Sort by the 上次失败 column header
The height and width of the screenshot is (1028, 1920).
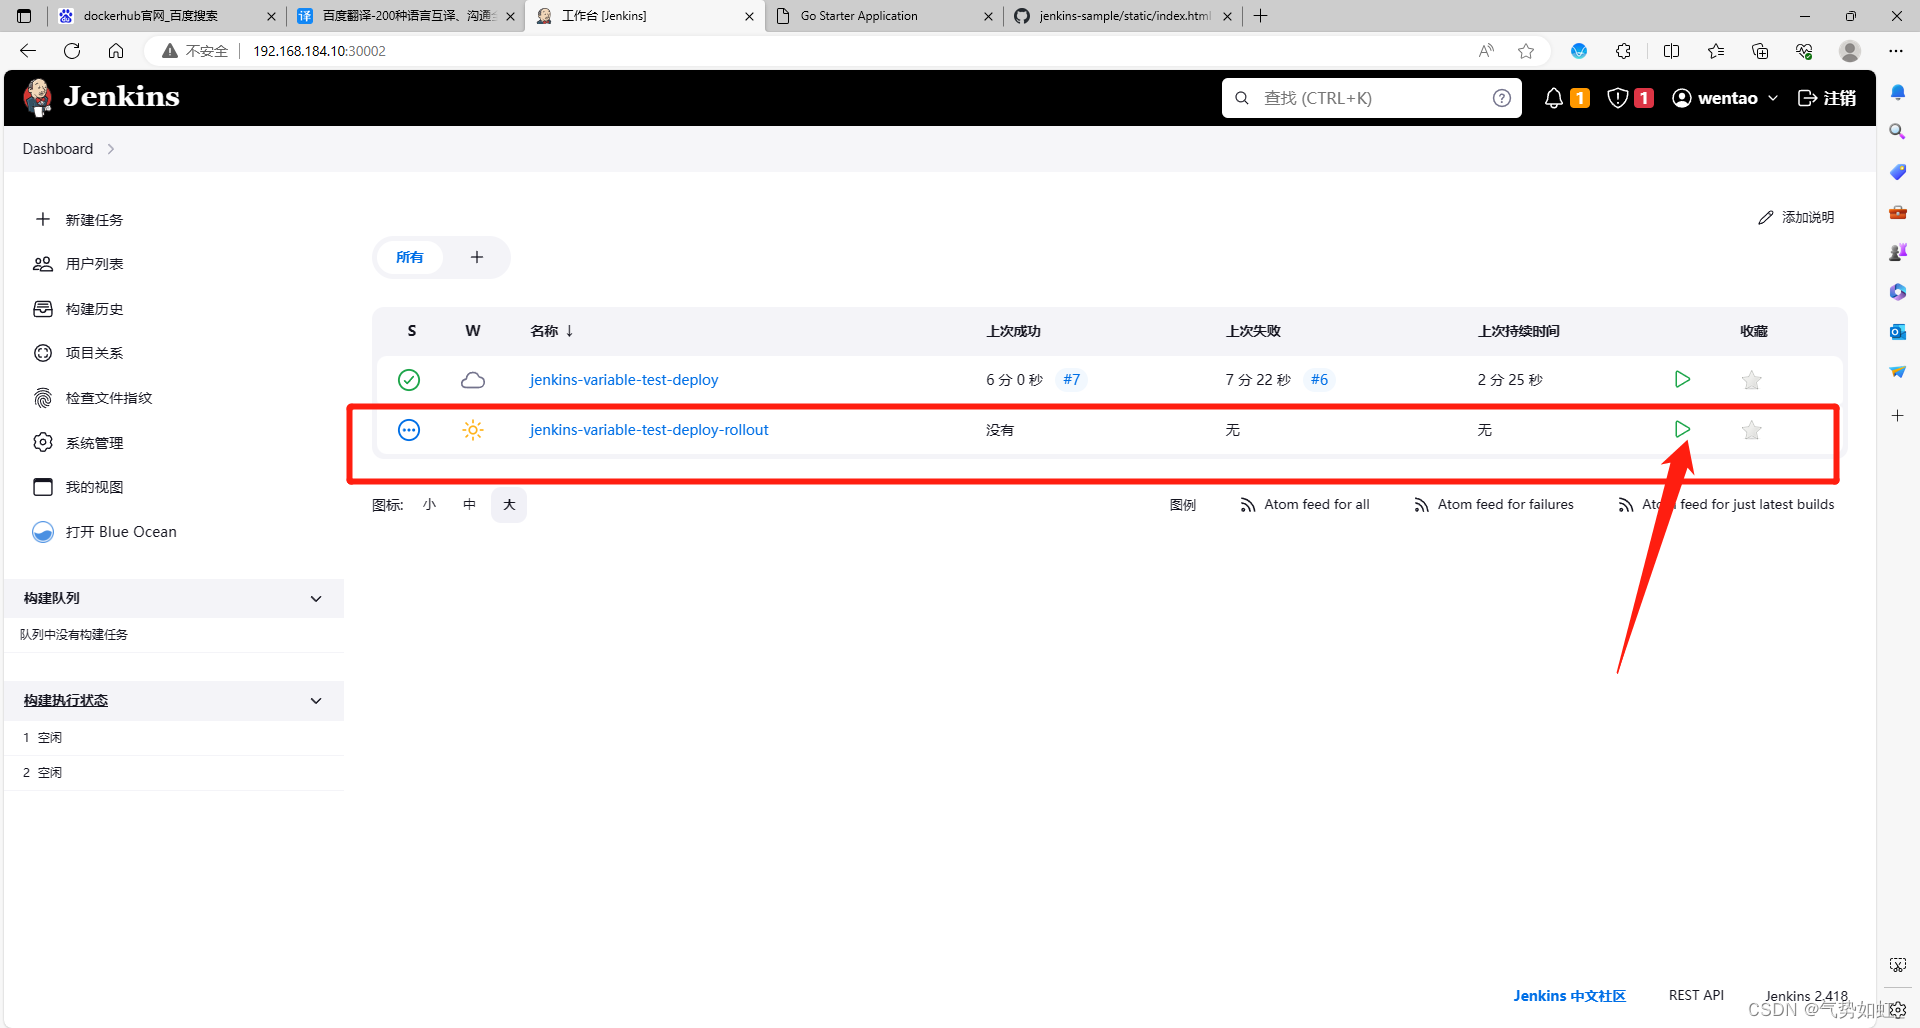1253,331
